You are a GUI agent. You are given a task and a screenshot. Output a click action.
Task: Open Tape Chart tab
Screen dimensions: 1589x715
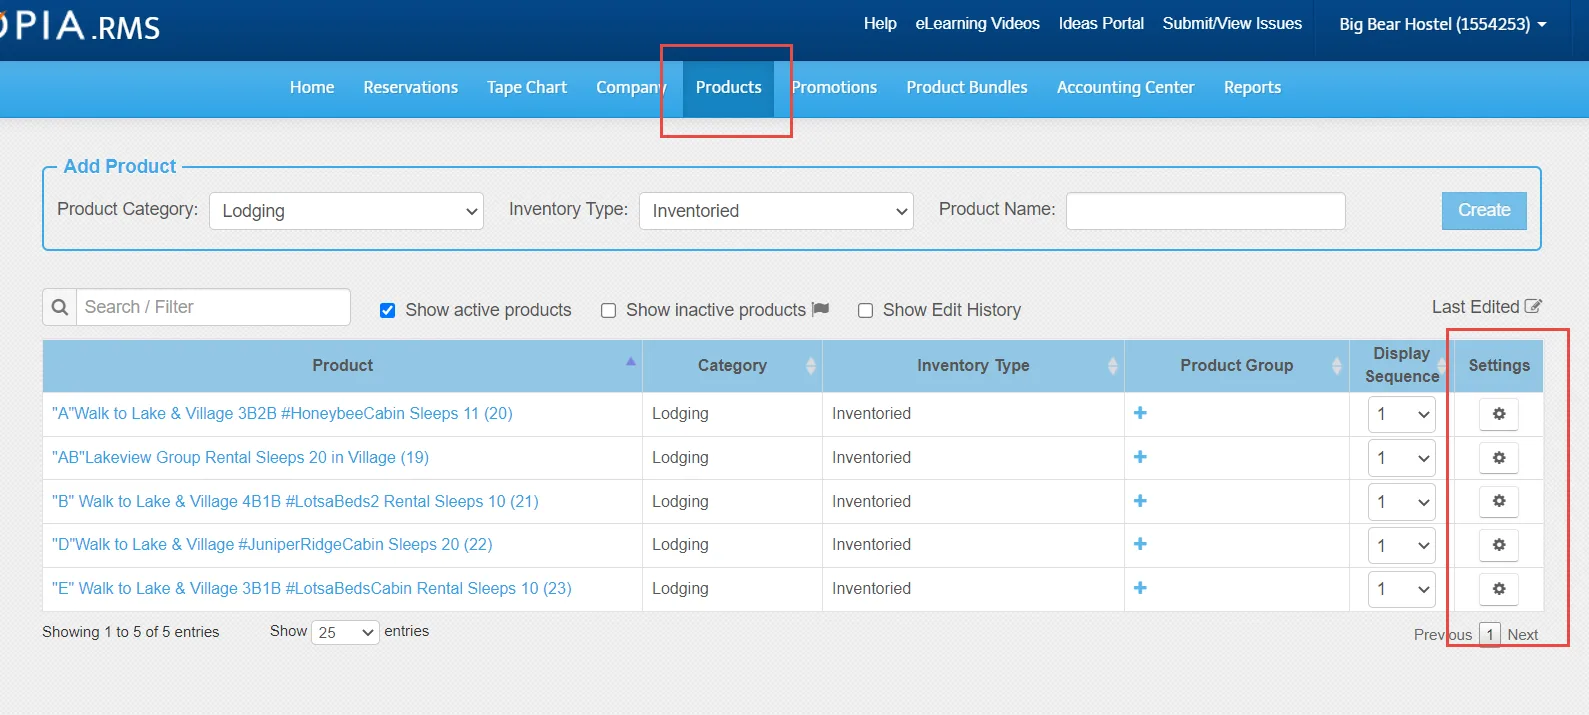(x=527, y=87)
